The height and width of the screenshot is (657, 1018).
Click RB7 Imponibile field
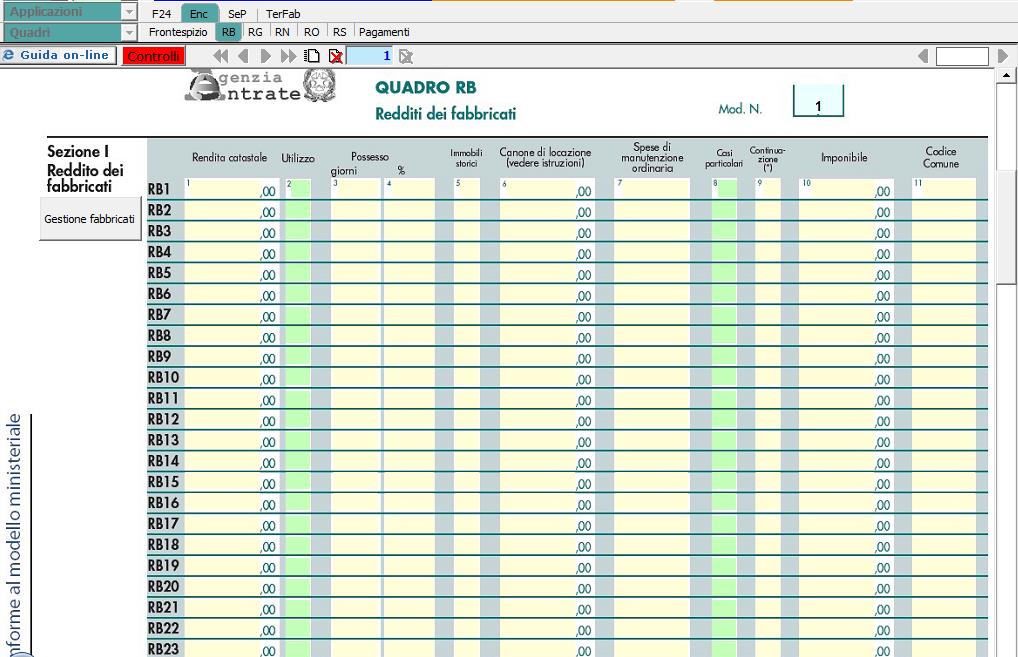pos(846,315)
